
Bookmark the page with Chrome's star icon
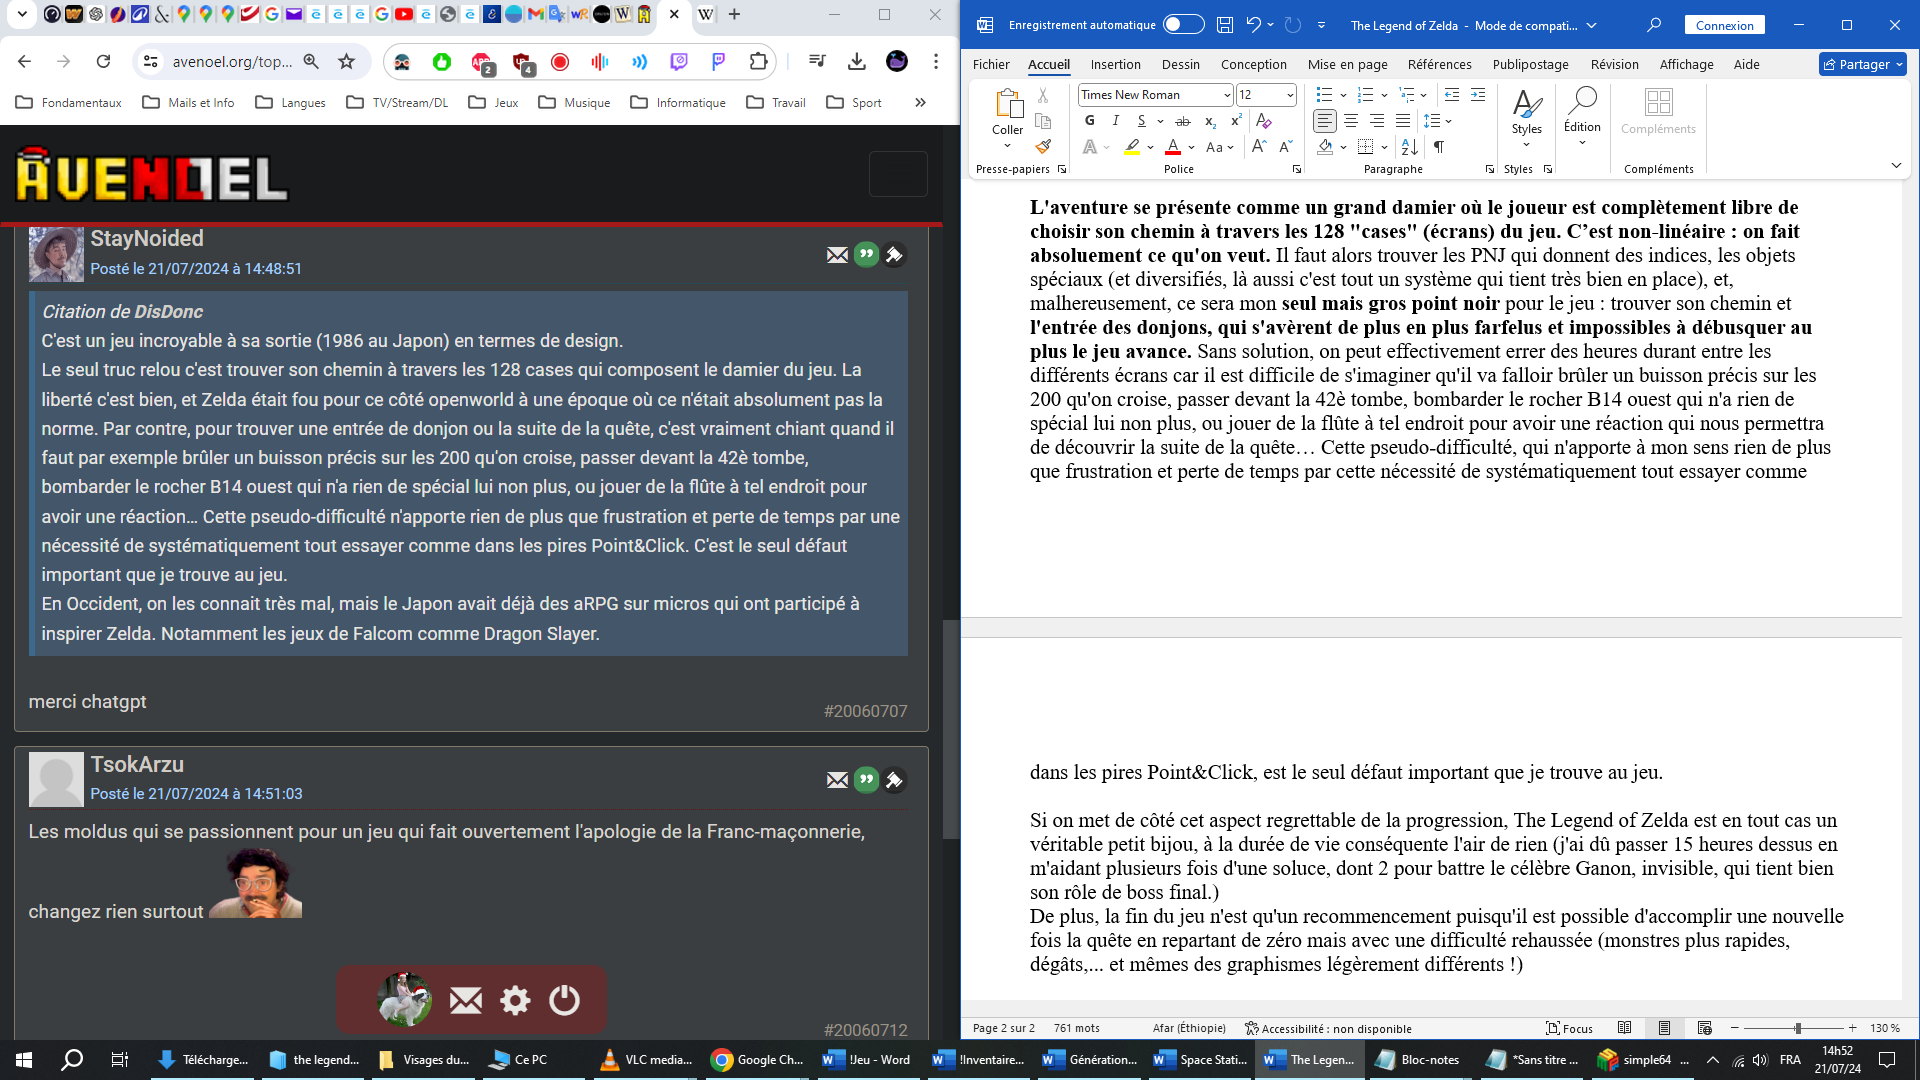[x=347, y=62]
